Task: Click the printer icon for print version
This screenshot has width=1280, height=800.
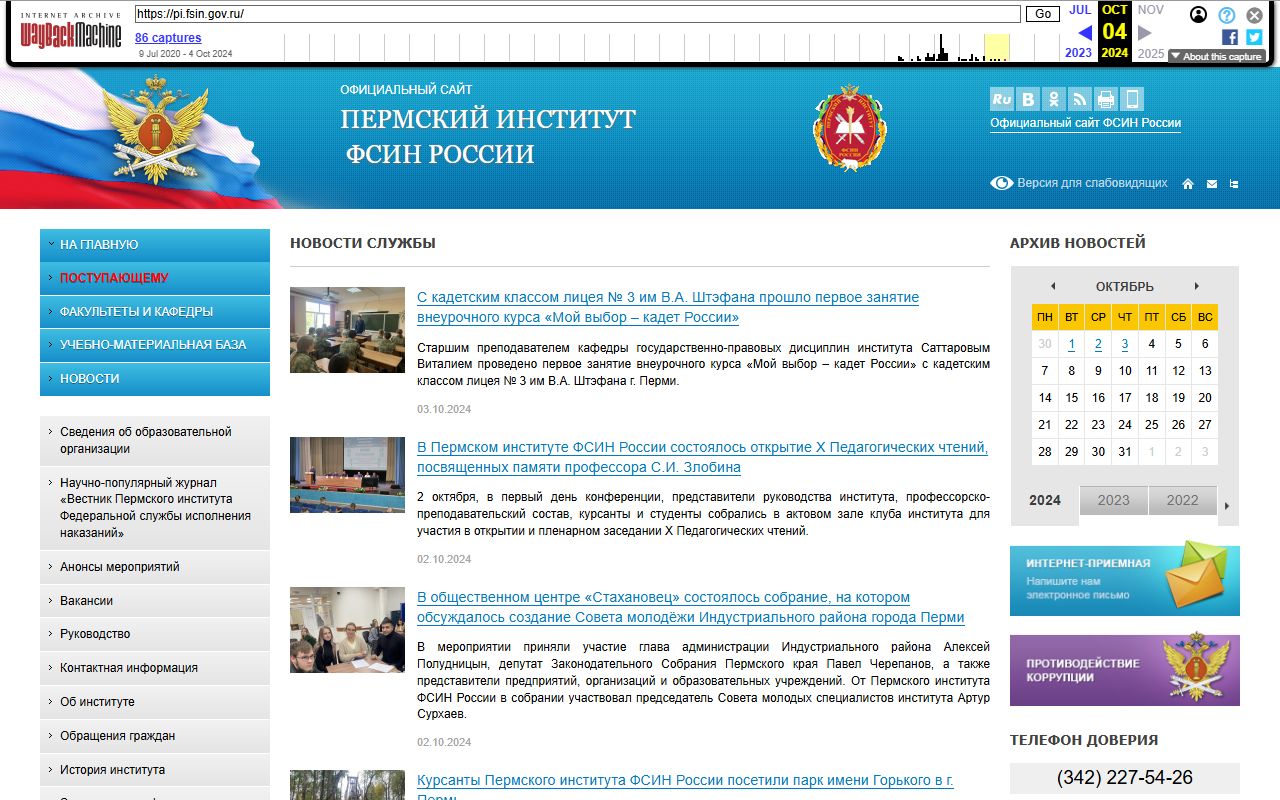Action: (1106, 99)
